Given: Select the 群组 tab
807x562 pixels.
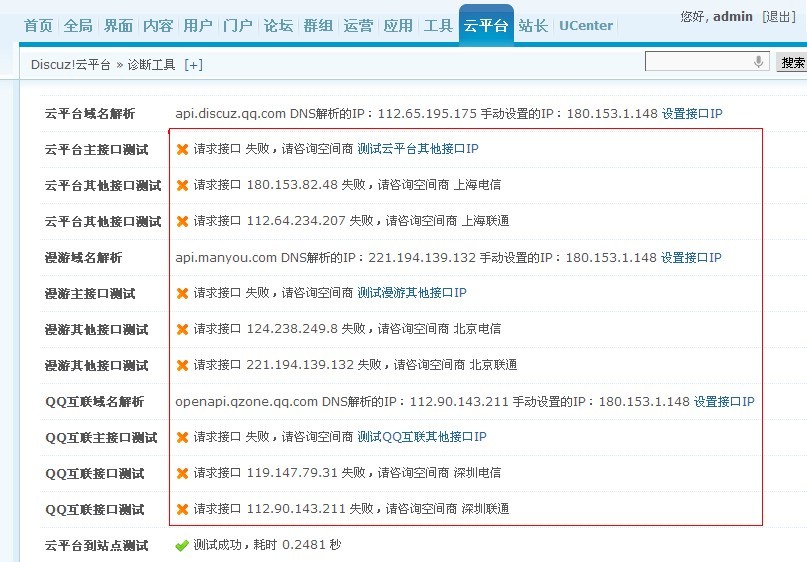Looking at the screenshot, I should [318, 26].
